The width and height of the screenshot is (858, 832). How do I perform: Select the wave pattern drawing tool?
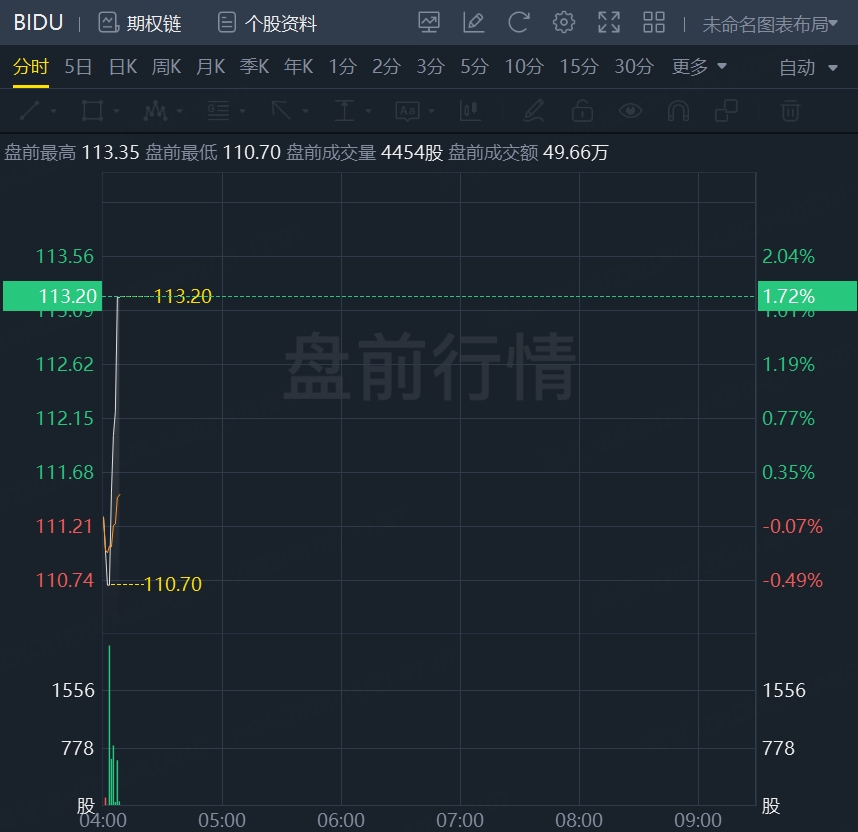(x=155, y=111)
